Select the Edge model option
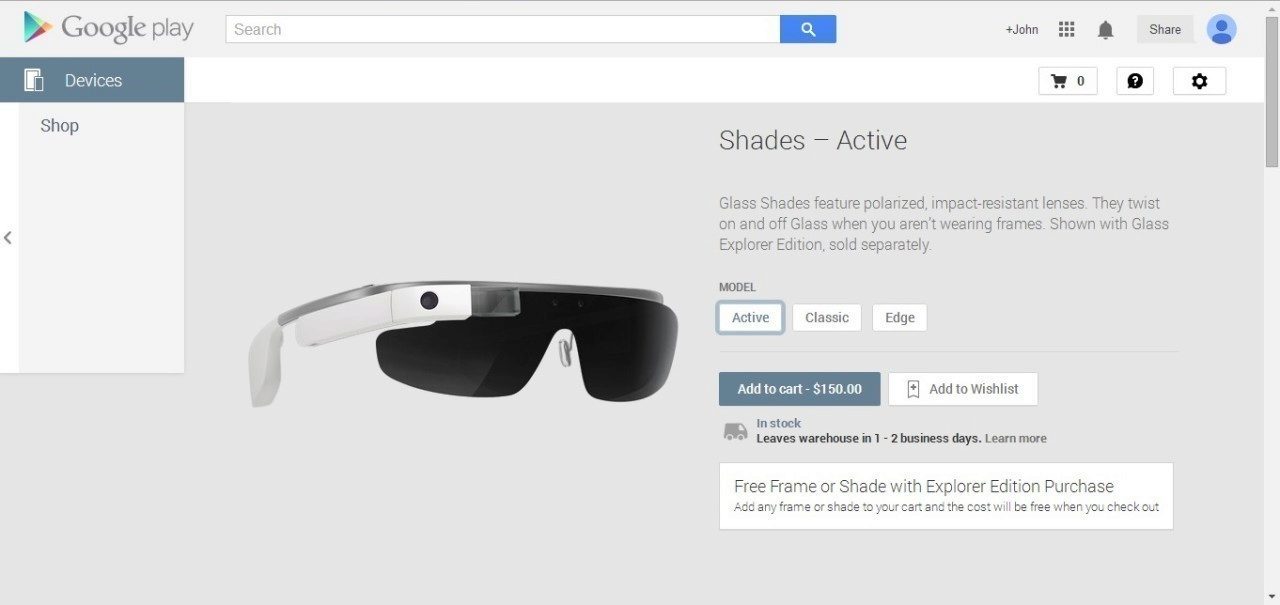This screenshot has width=1280, height=605. 900,317
